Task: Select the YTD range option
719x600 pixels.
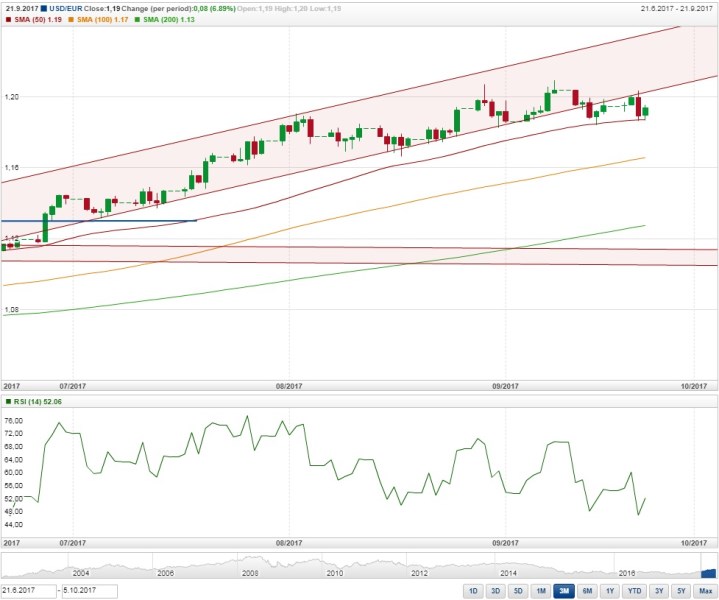Action: [x=633, y=591]
